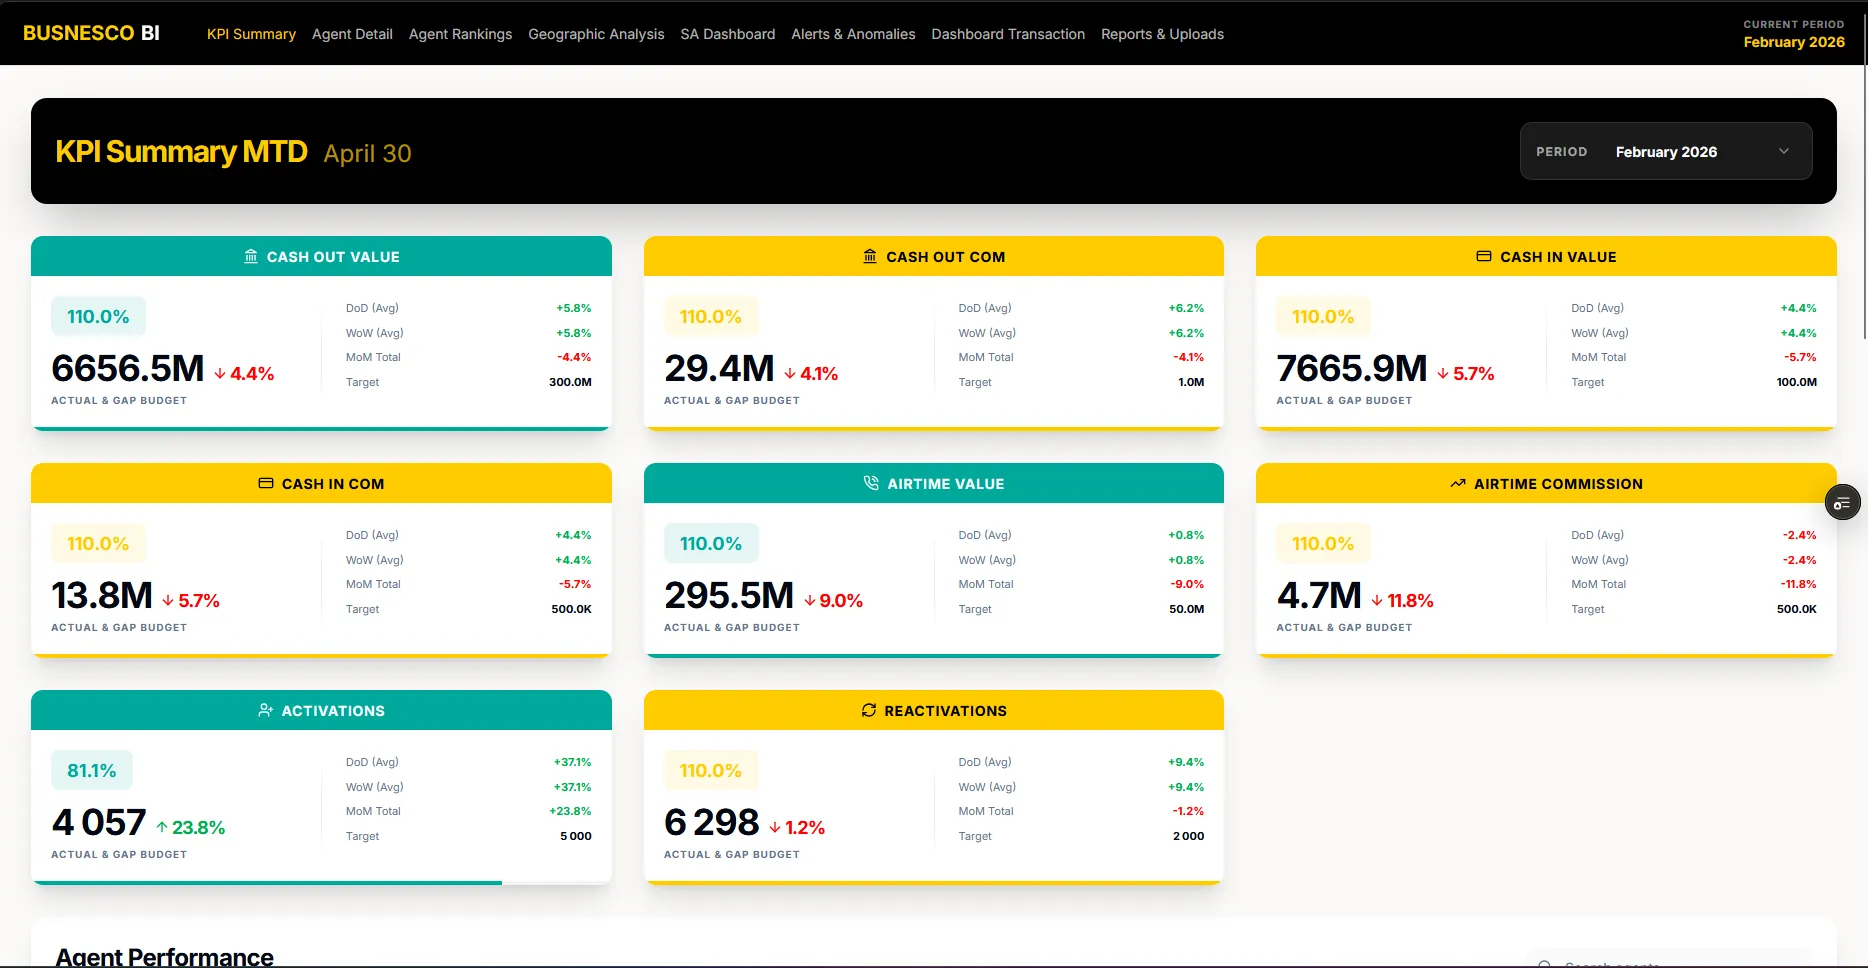
Task: Switch to Agent Detail tab
Action: [x=352, y=34]
